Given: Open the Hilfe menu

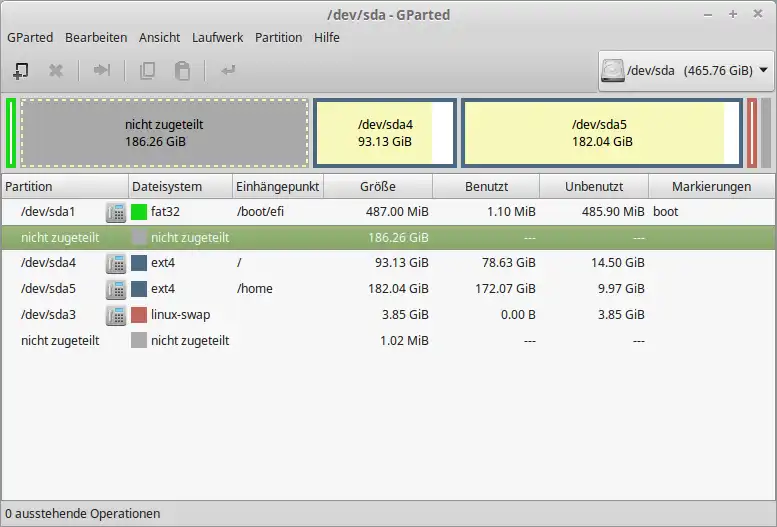Looking at the screenshot, I should pyautogui.click(x=327, y=38).
